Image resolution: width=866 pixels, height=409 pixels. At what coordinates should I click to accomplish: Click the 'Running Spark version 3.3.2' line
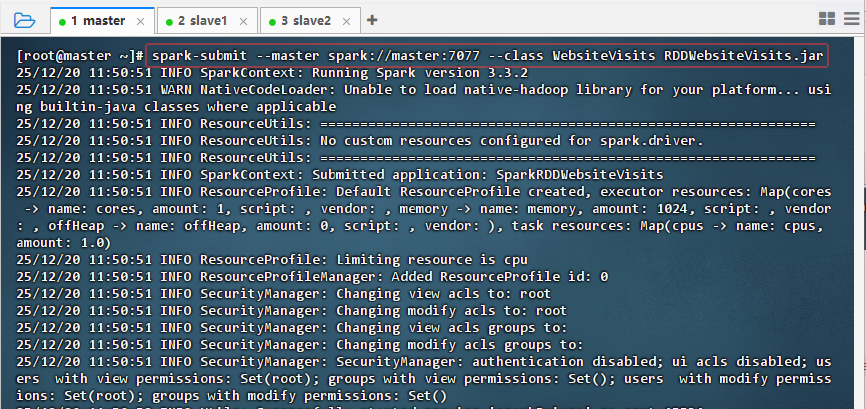pyautogui.click(x=272, y=73)
